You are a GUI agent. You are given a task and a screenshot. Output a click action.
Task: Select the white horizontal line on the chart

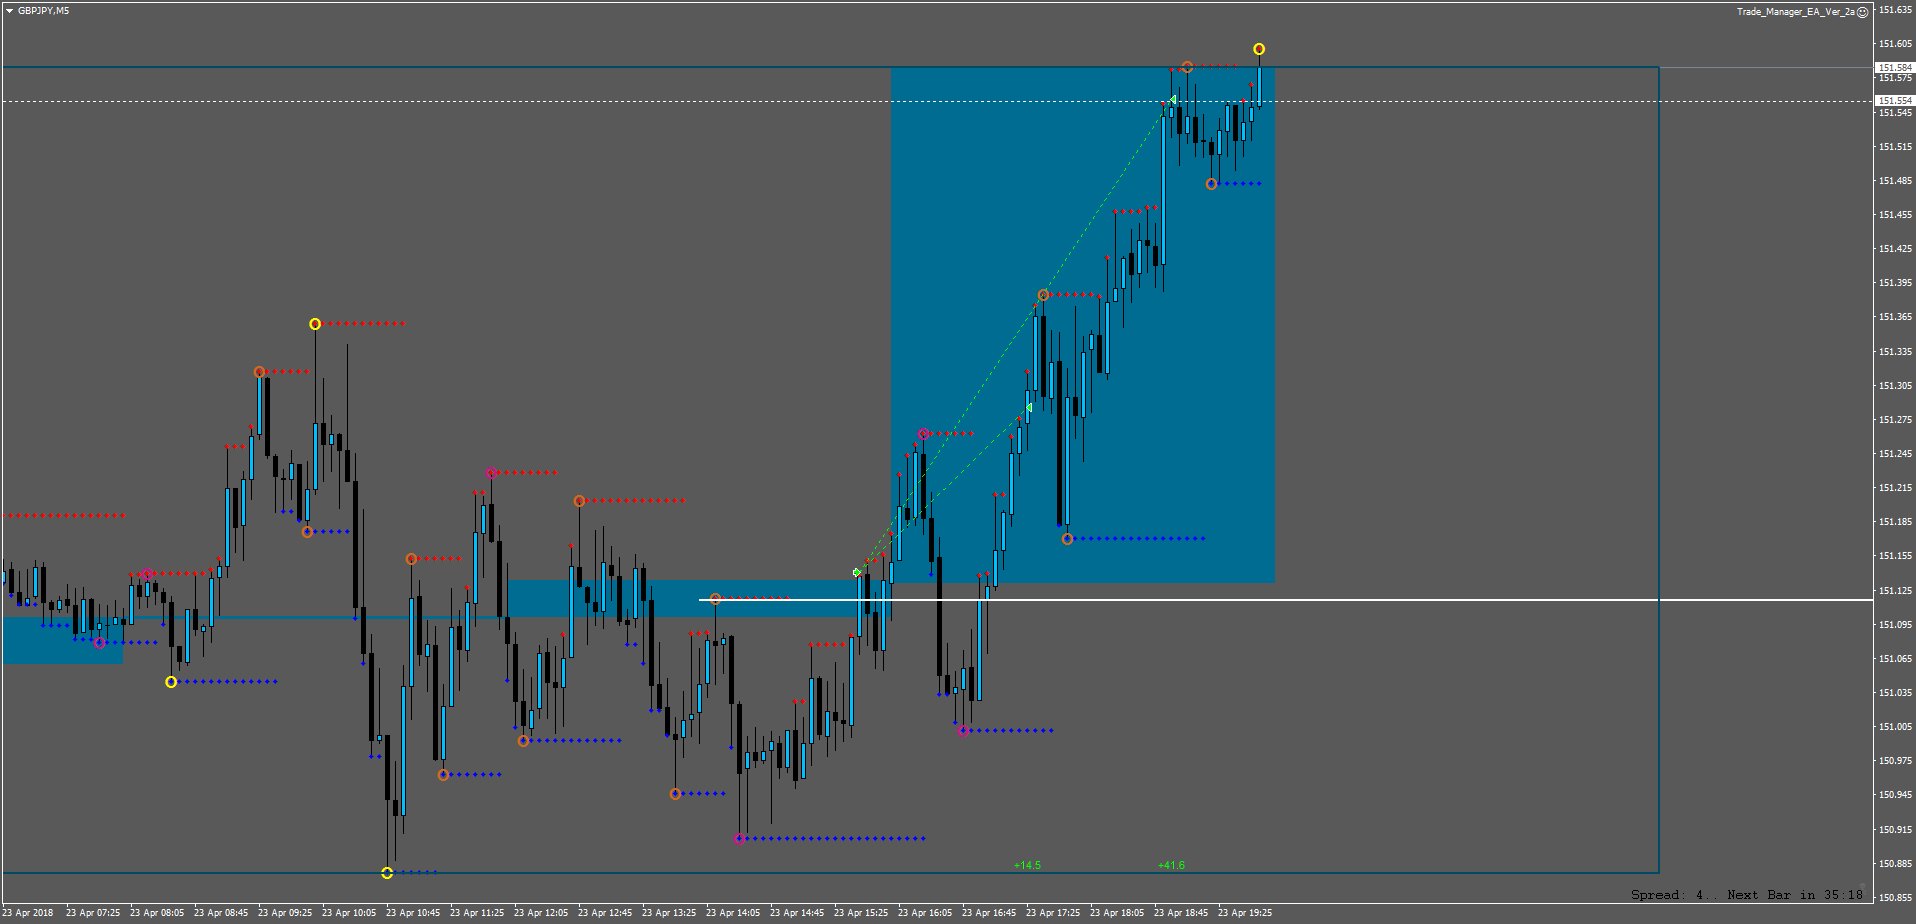pos(1285,600)
